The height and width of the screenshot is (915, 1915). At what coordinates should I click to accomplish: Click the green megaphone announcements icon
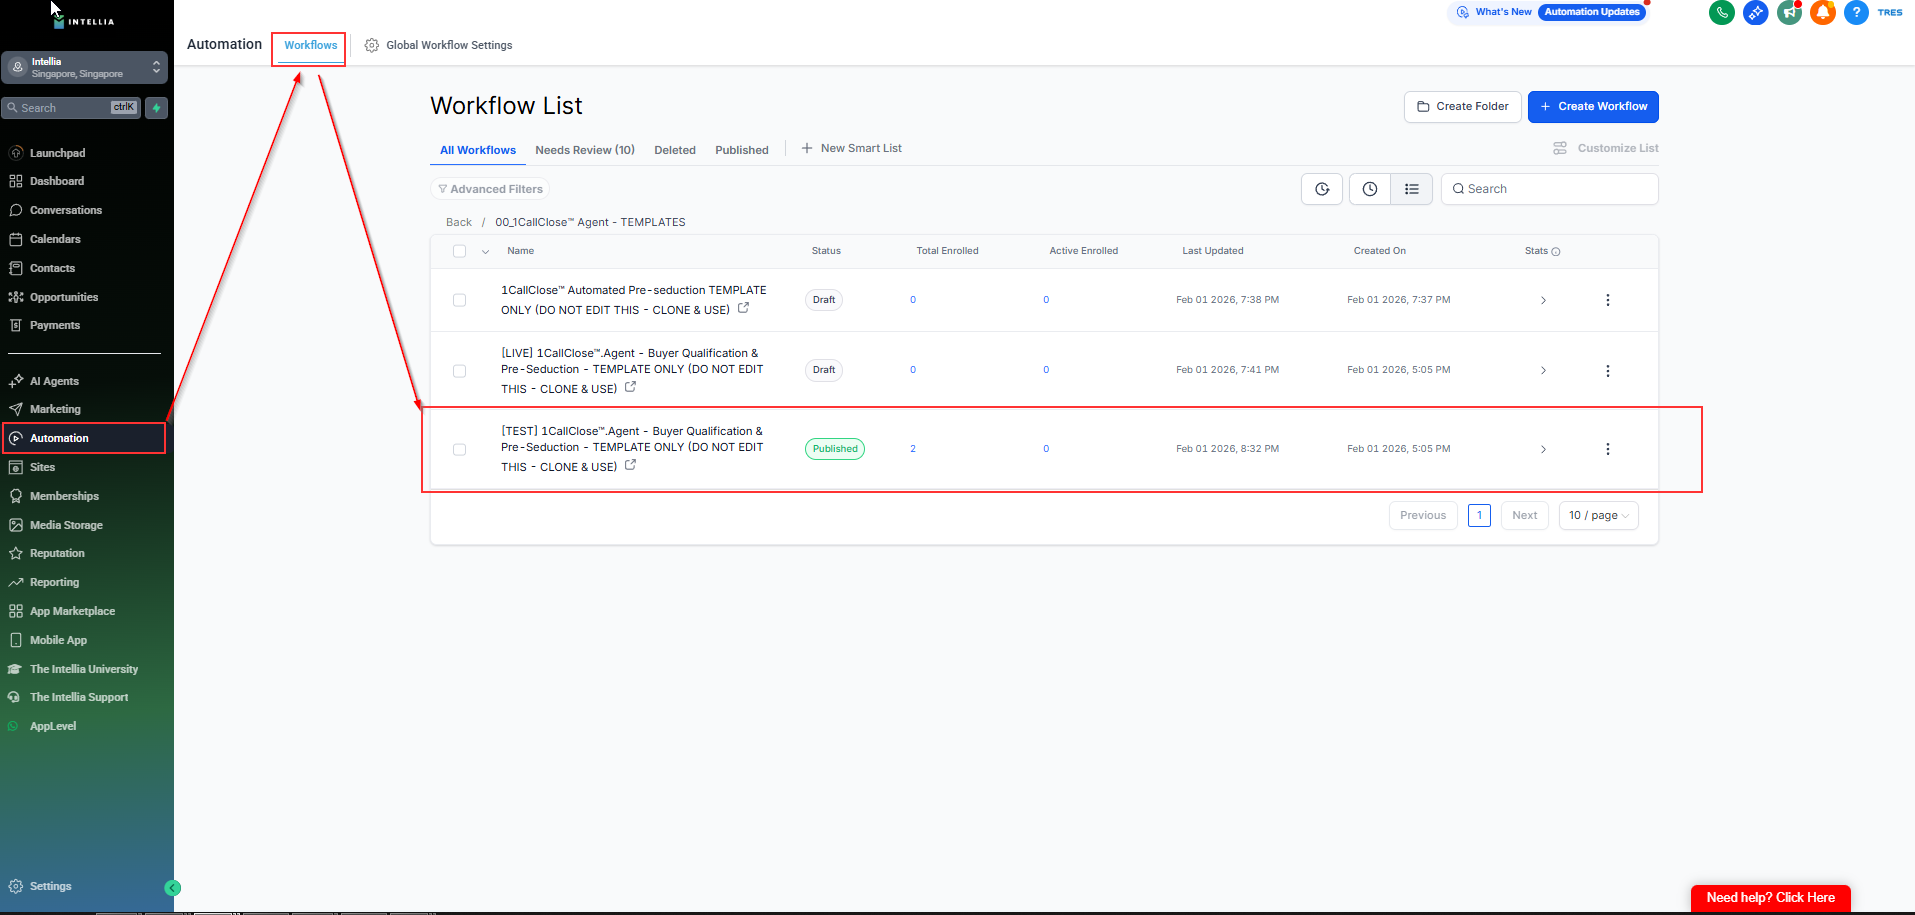tap(1789, 13)
